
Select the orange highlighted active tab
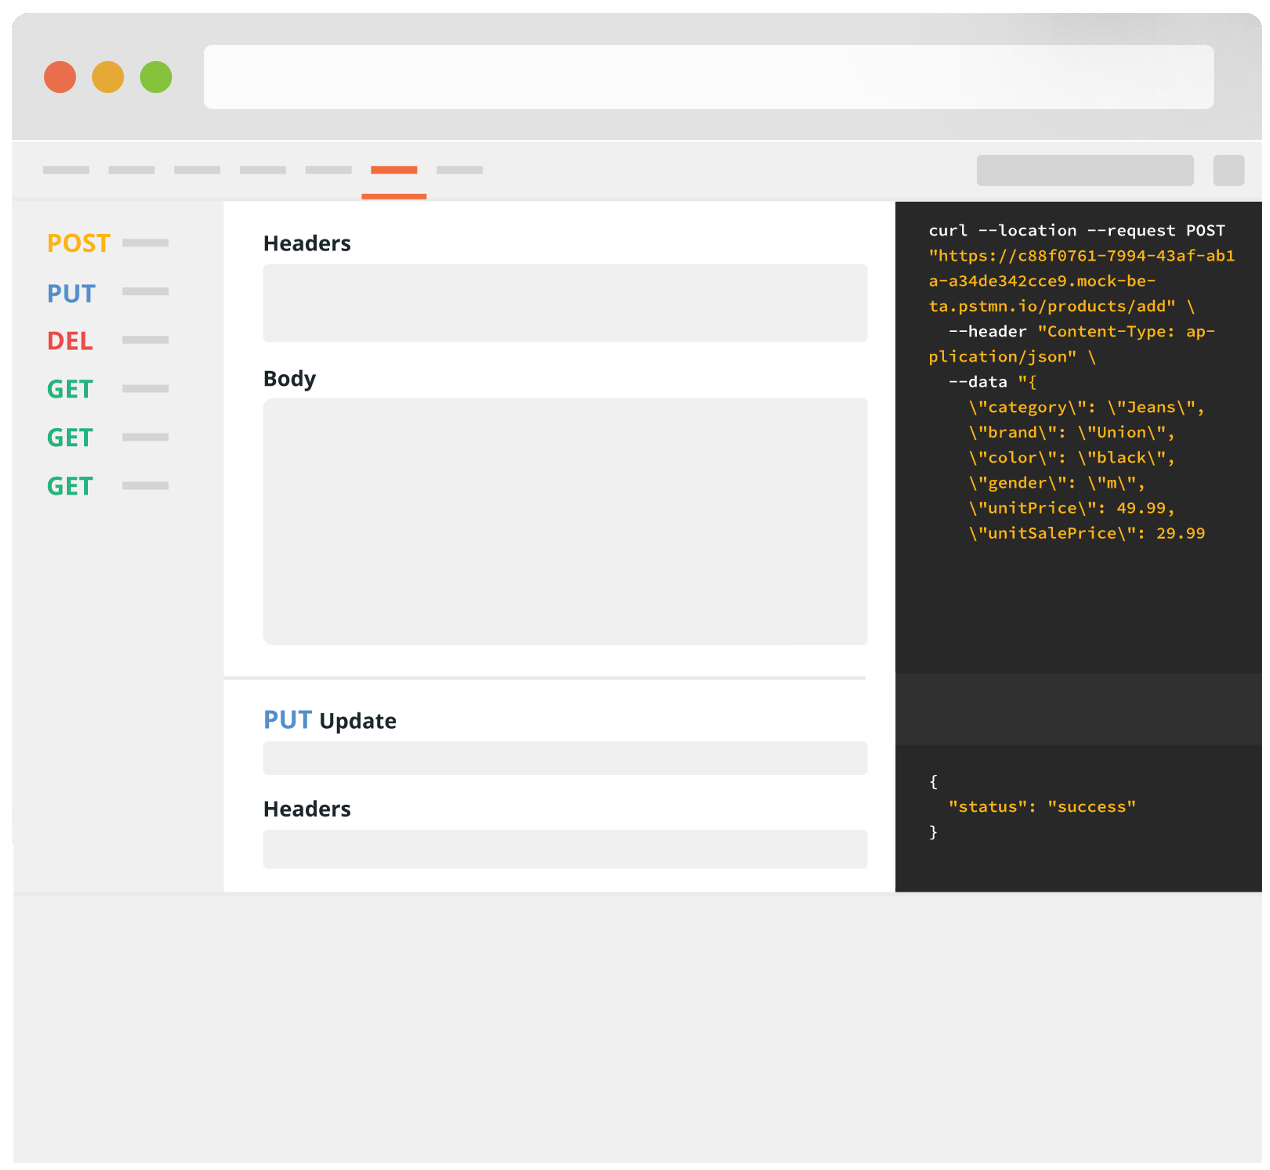point(394,171)
